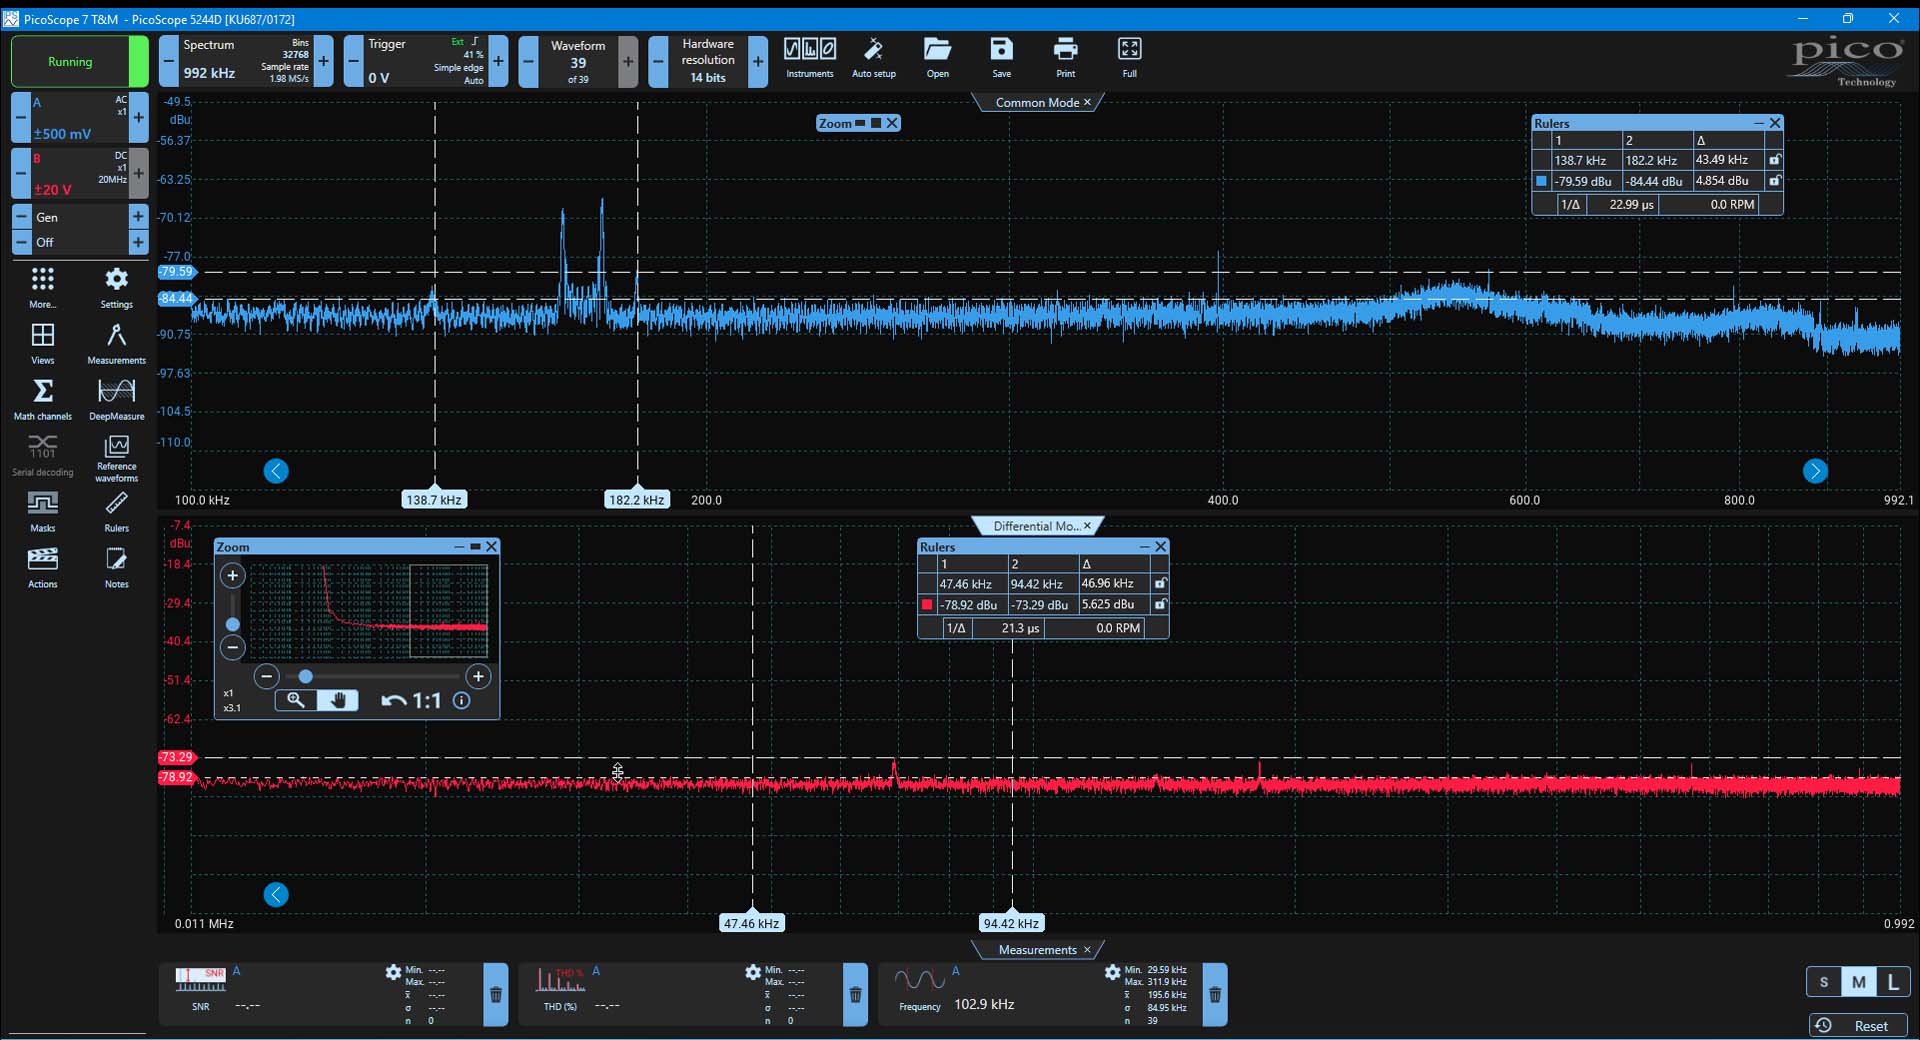Viewport: 1920px width, 1040px height.
Task: Undo last zoom in Zoom panel
Action: tap(393, 701)
